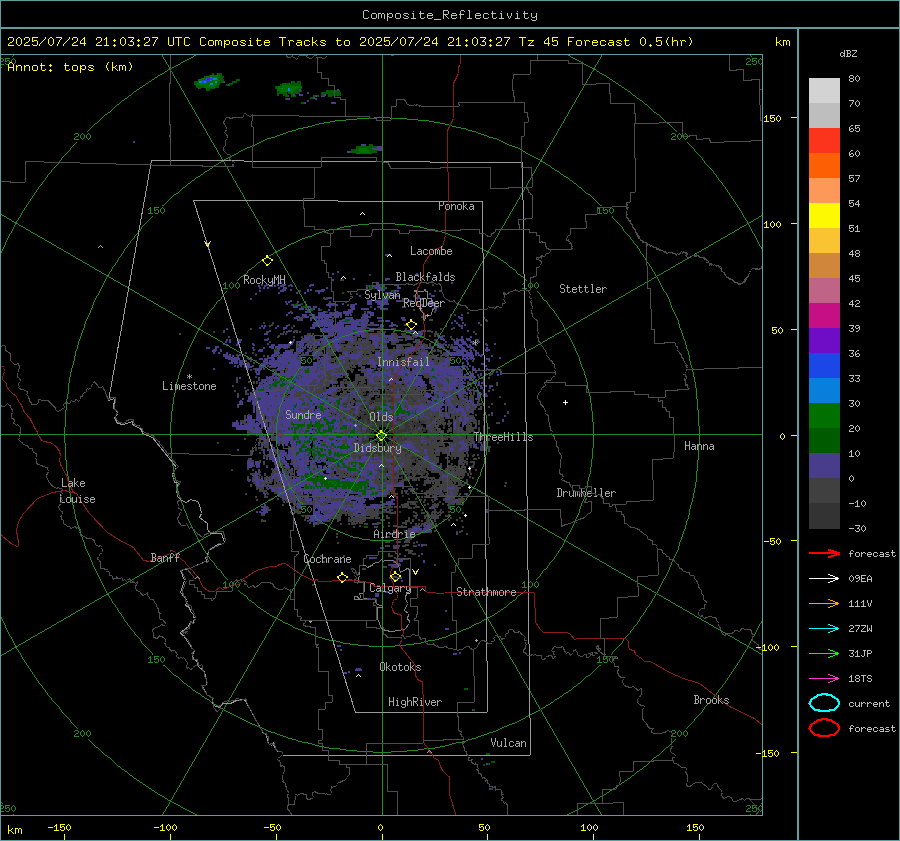
Task: Click the magenta 18TS track arrow
Action: 824,679
